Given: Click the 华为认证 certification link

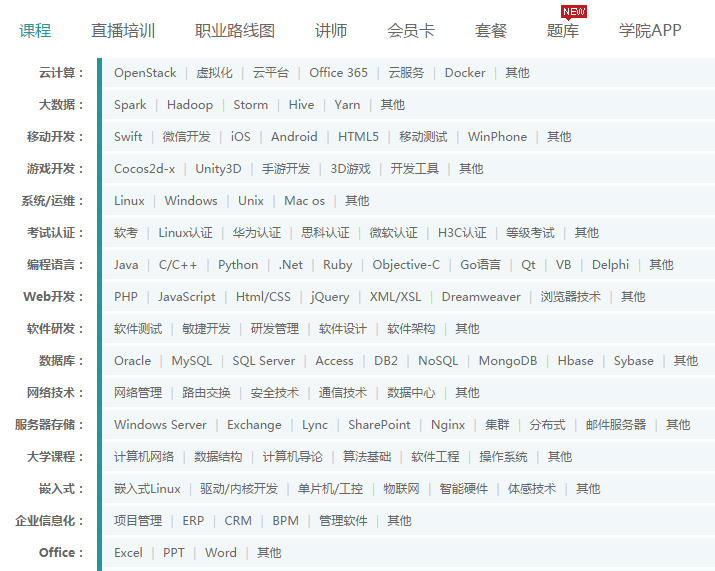Looking at the screenshot, I should [x=257, y=233].
